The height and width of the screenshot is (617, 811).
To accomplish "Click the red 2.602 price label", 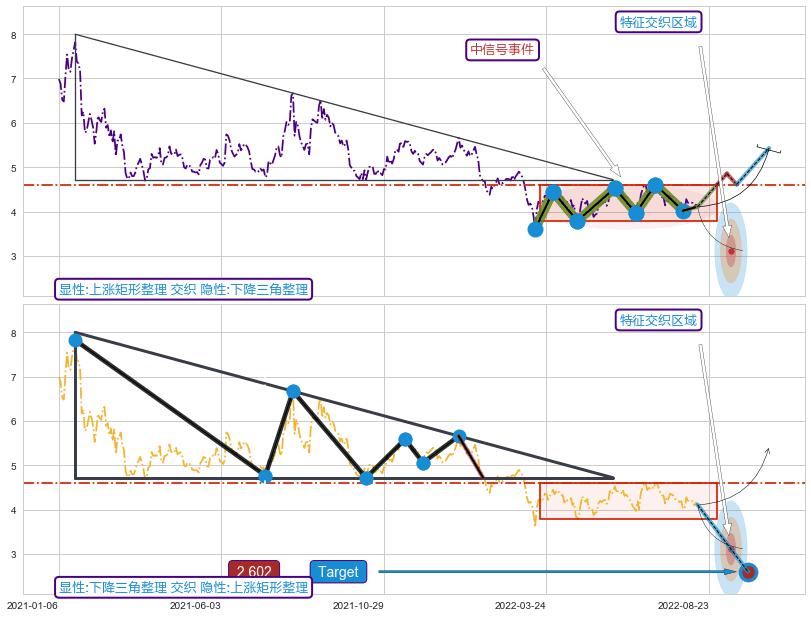I will click(254, 572).
